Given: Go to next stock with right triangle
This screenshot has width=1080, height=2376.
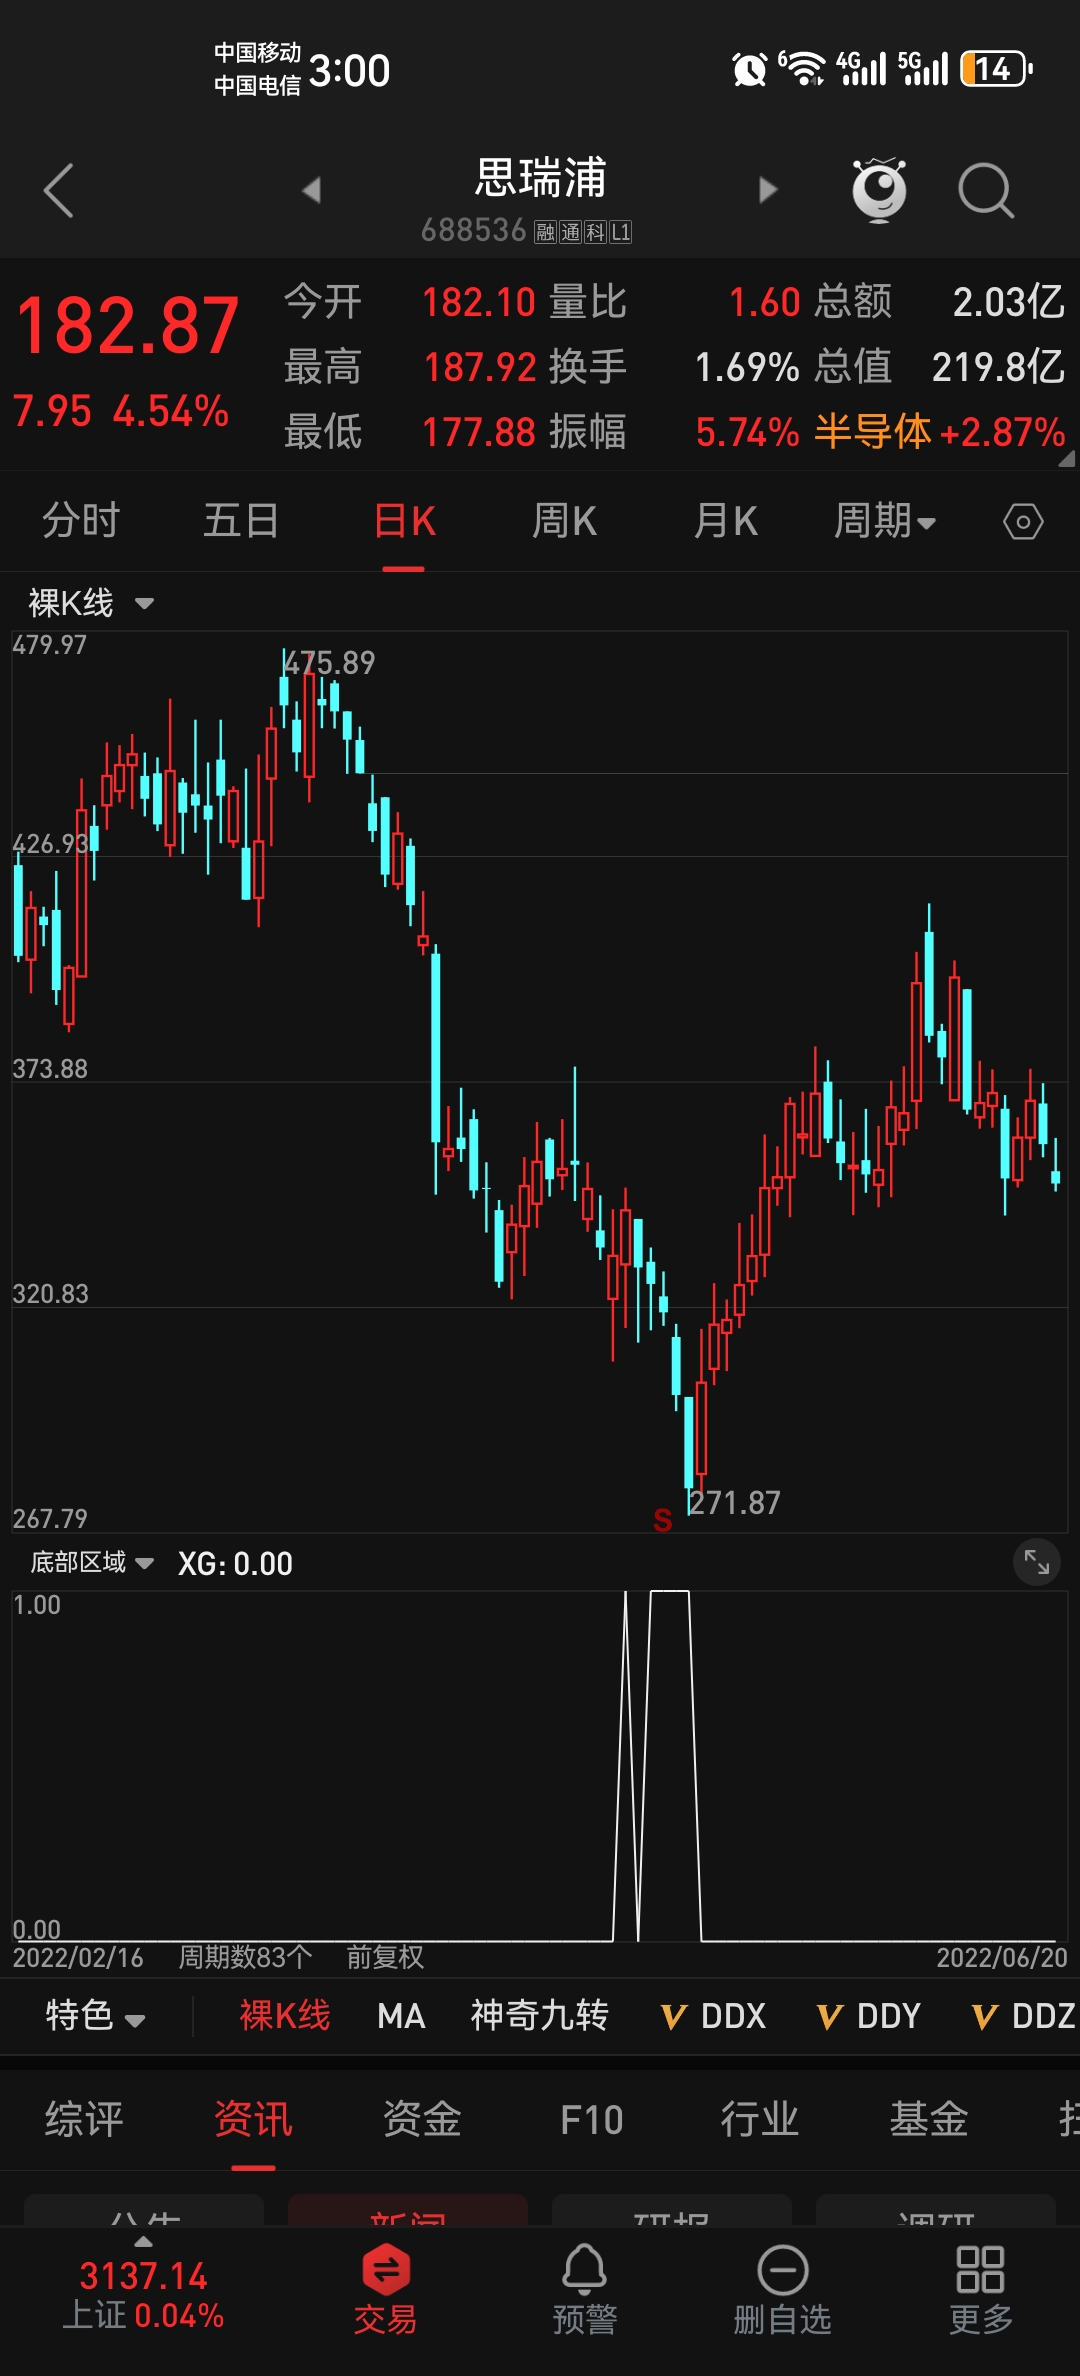Looking at the screenshot, I should 767,190.
